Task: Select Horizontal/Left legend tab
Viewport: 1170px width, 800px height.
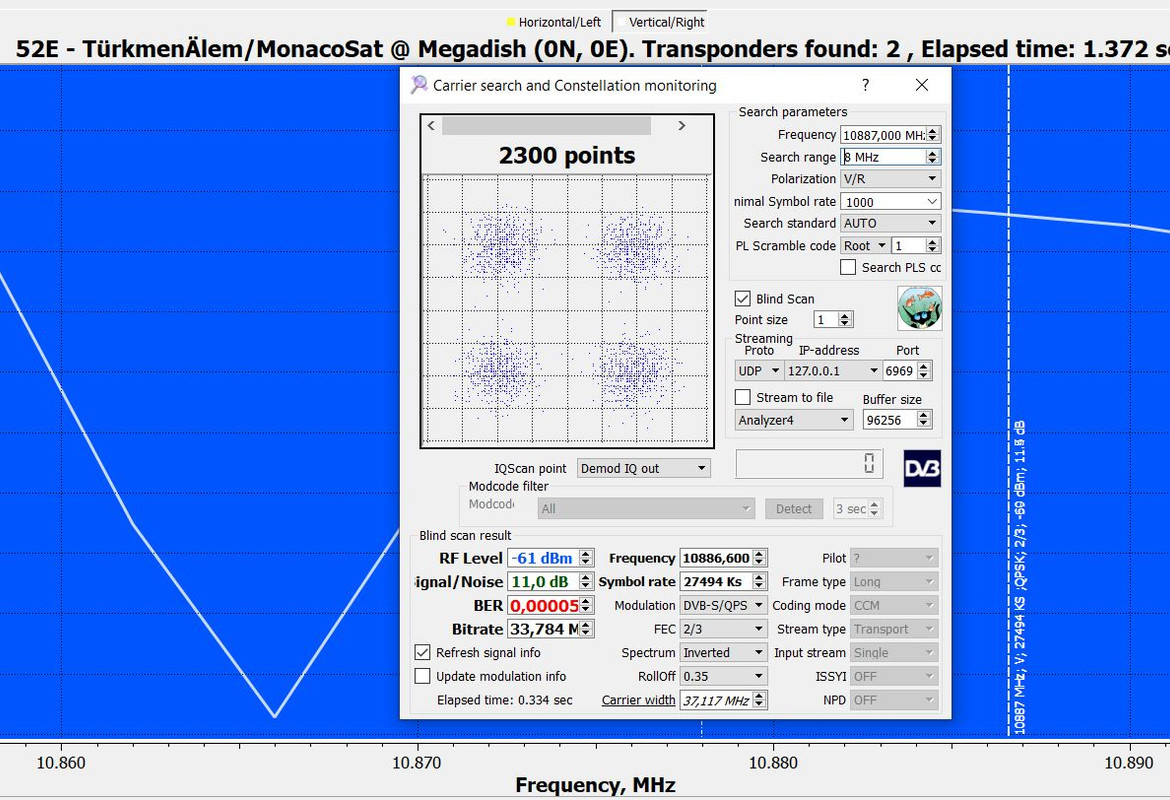Action: click(554, 22)
